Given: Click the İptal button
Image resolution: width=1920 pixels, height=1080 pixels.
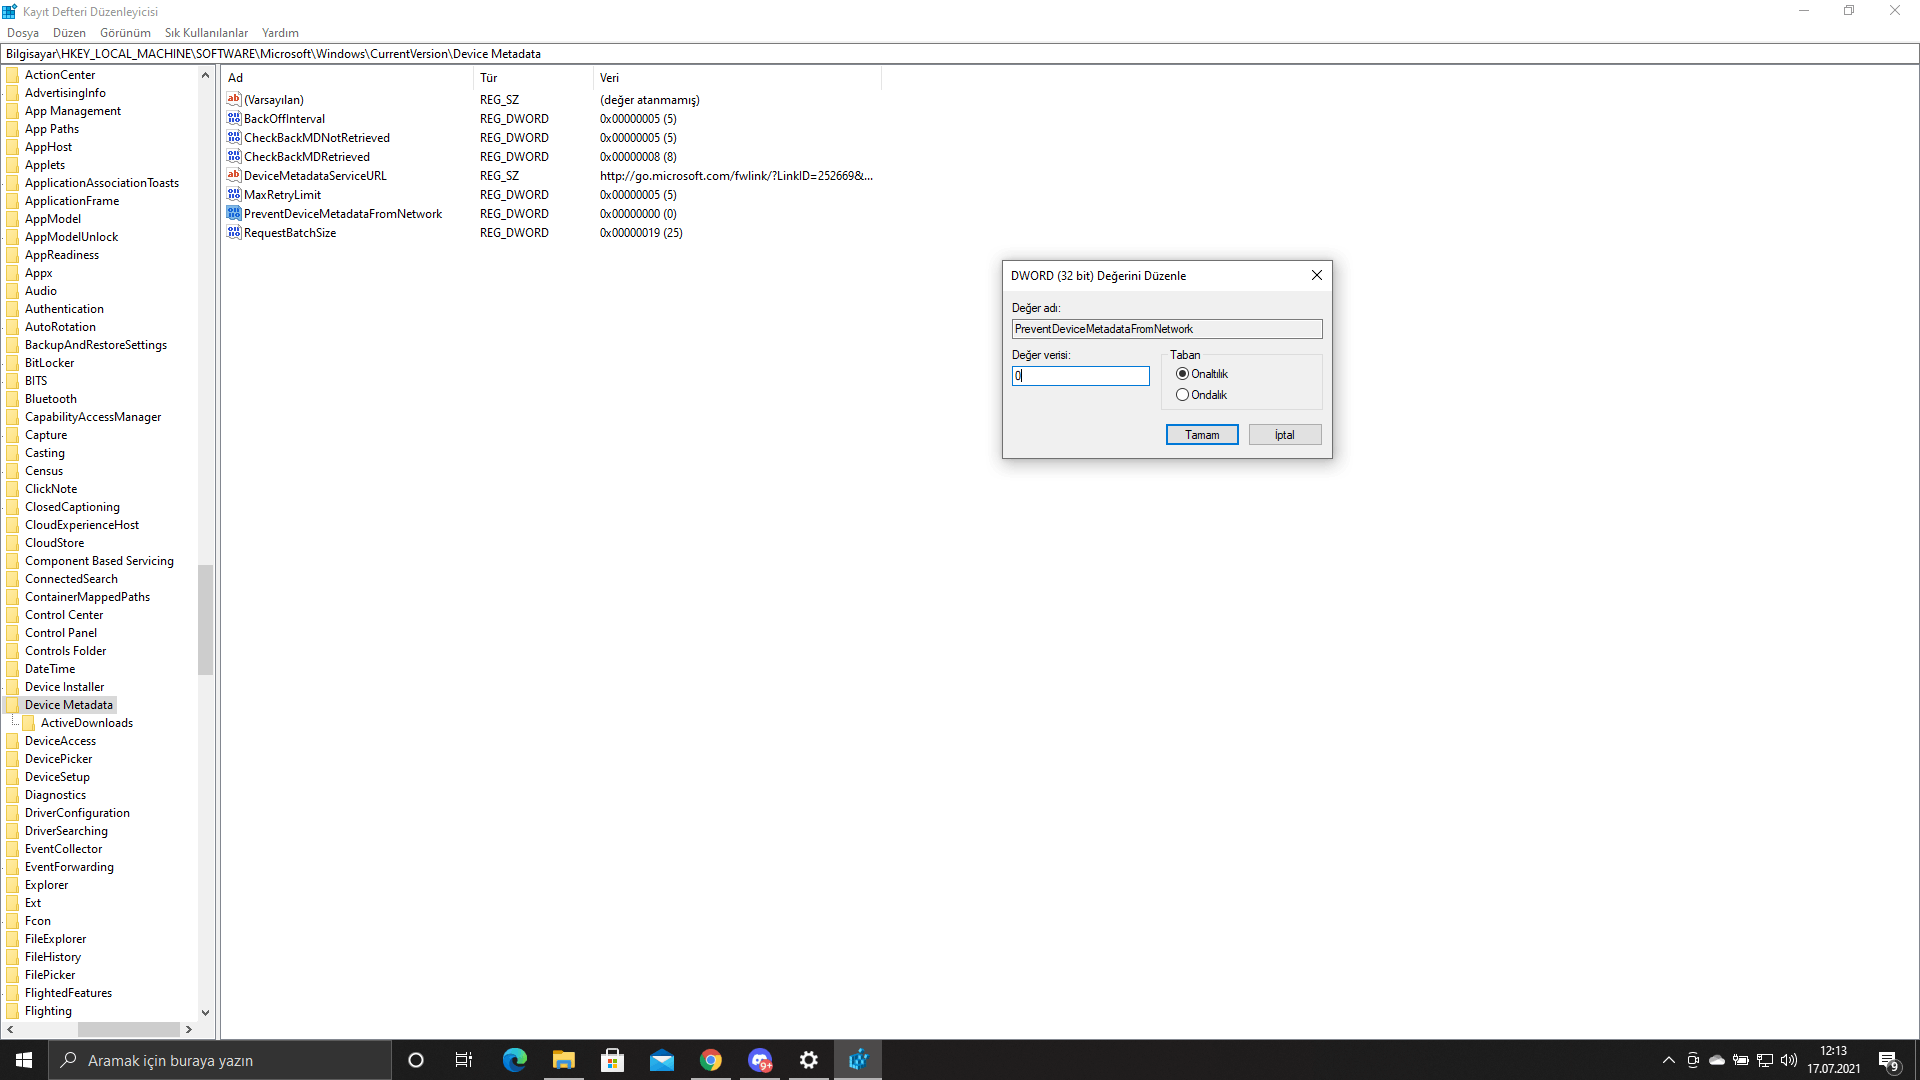Looking at the screenshot, I should click(1285, 435).
